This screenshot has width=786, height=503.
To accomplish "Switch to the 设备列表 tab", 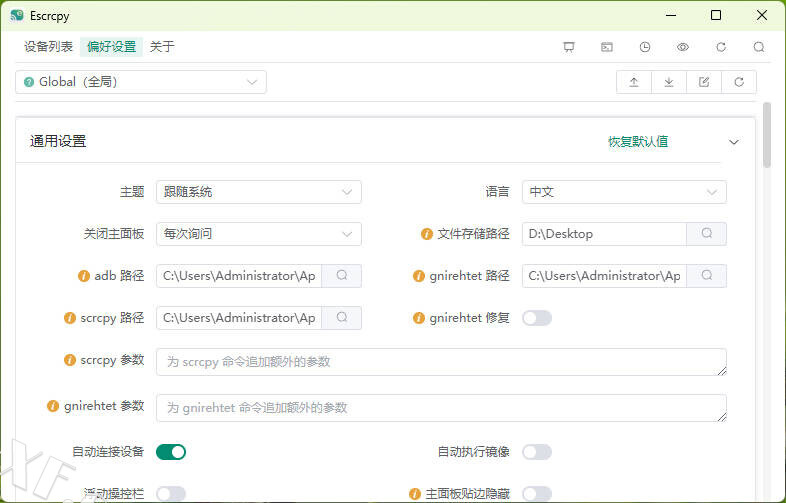I will [48, 47].
